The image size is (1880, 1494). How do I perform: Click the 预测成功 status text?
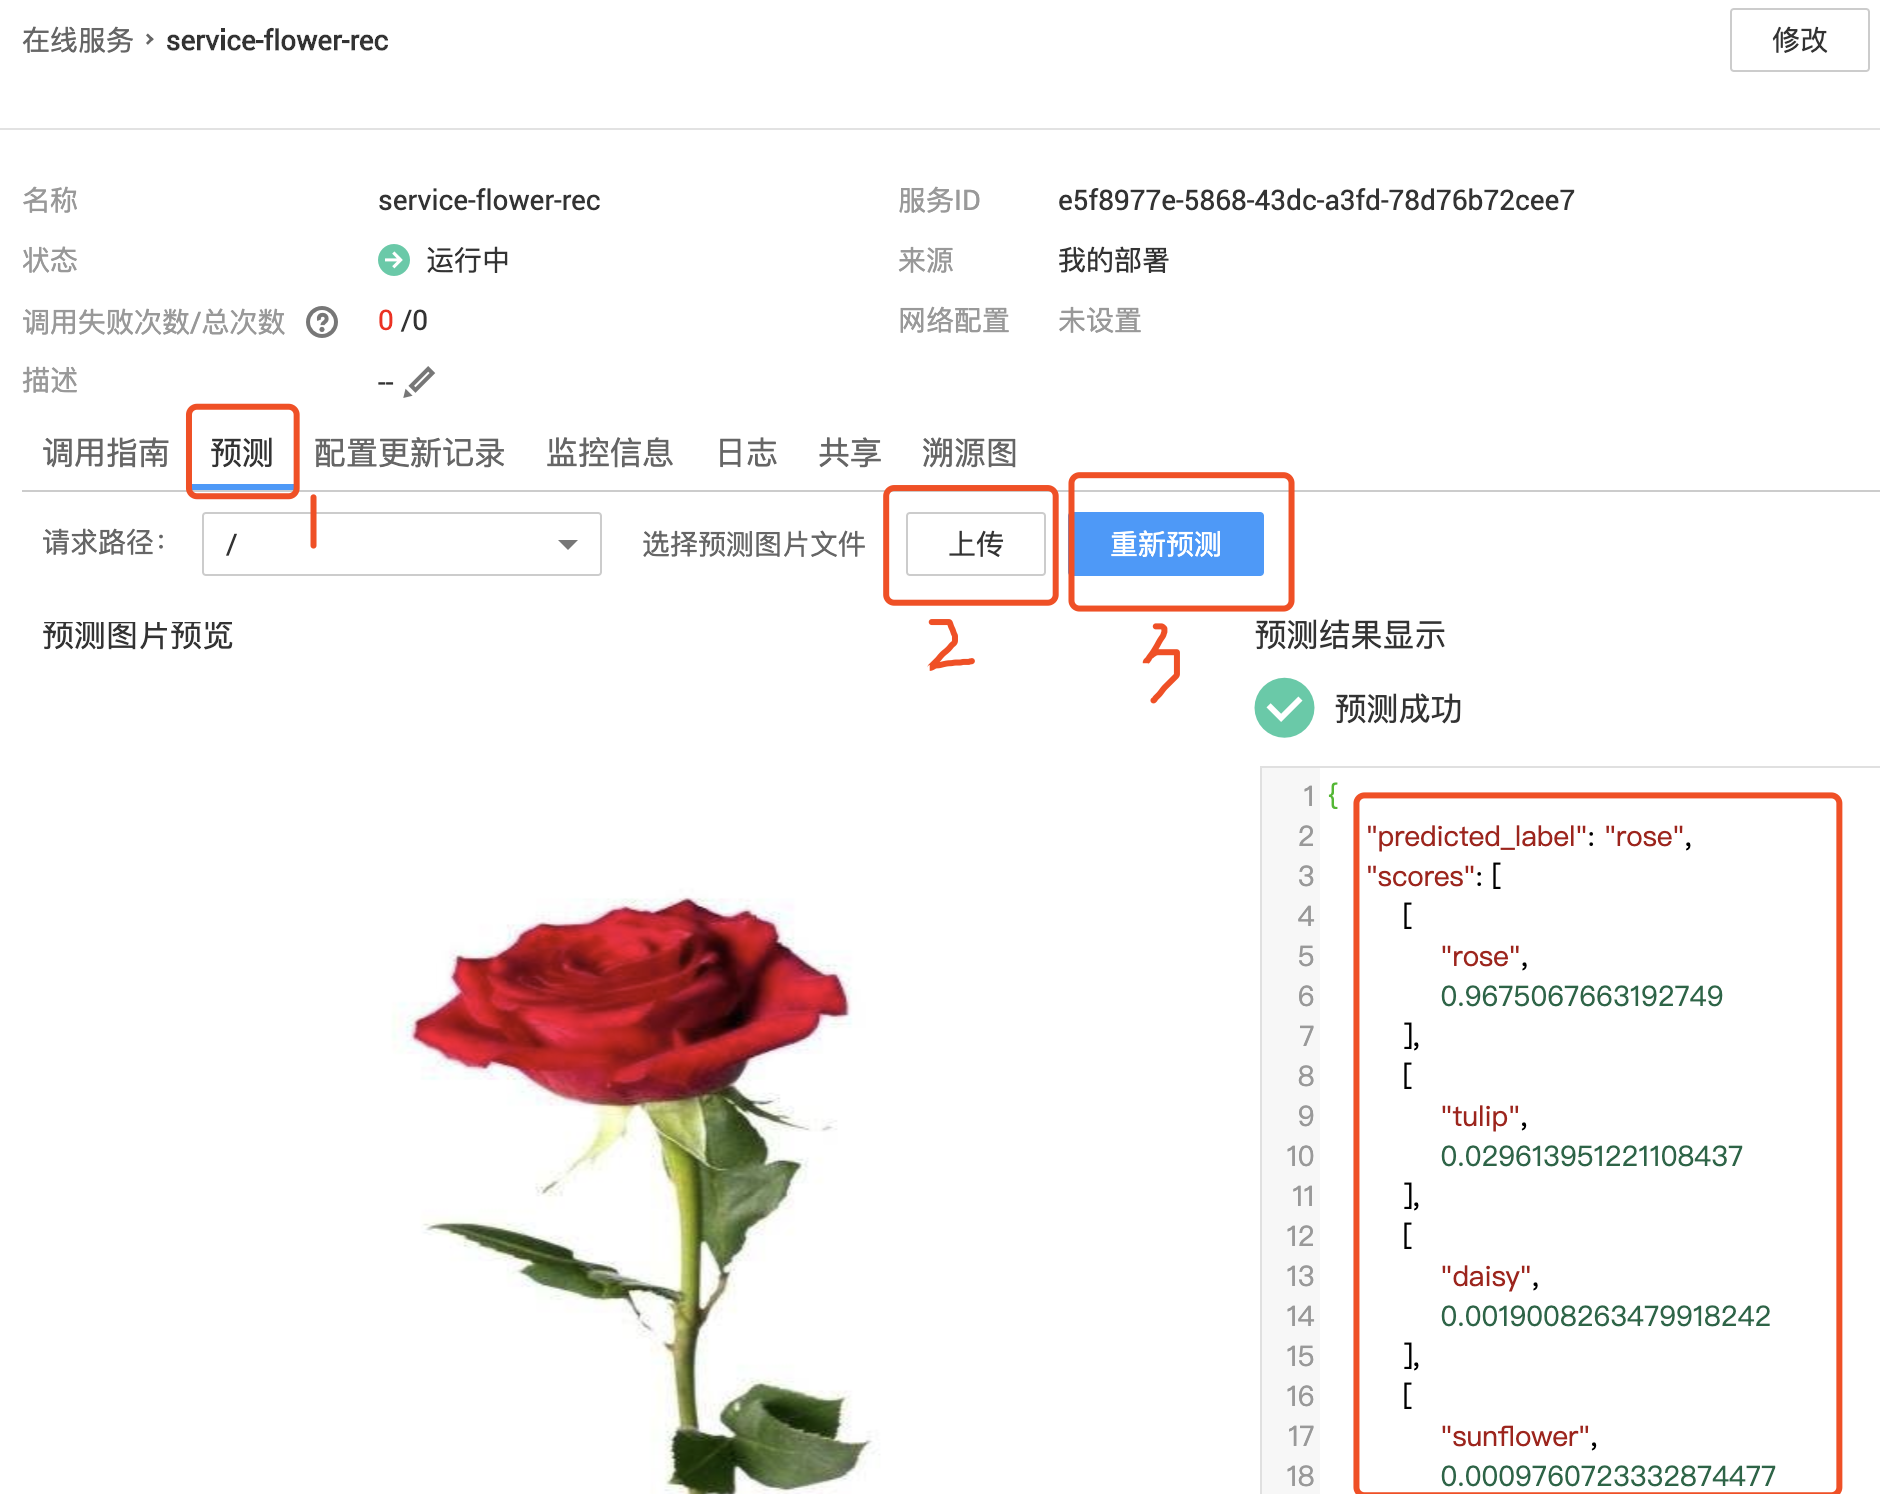(1398, 708)
